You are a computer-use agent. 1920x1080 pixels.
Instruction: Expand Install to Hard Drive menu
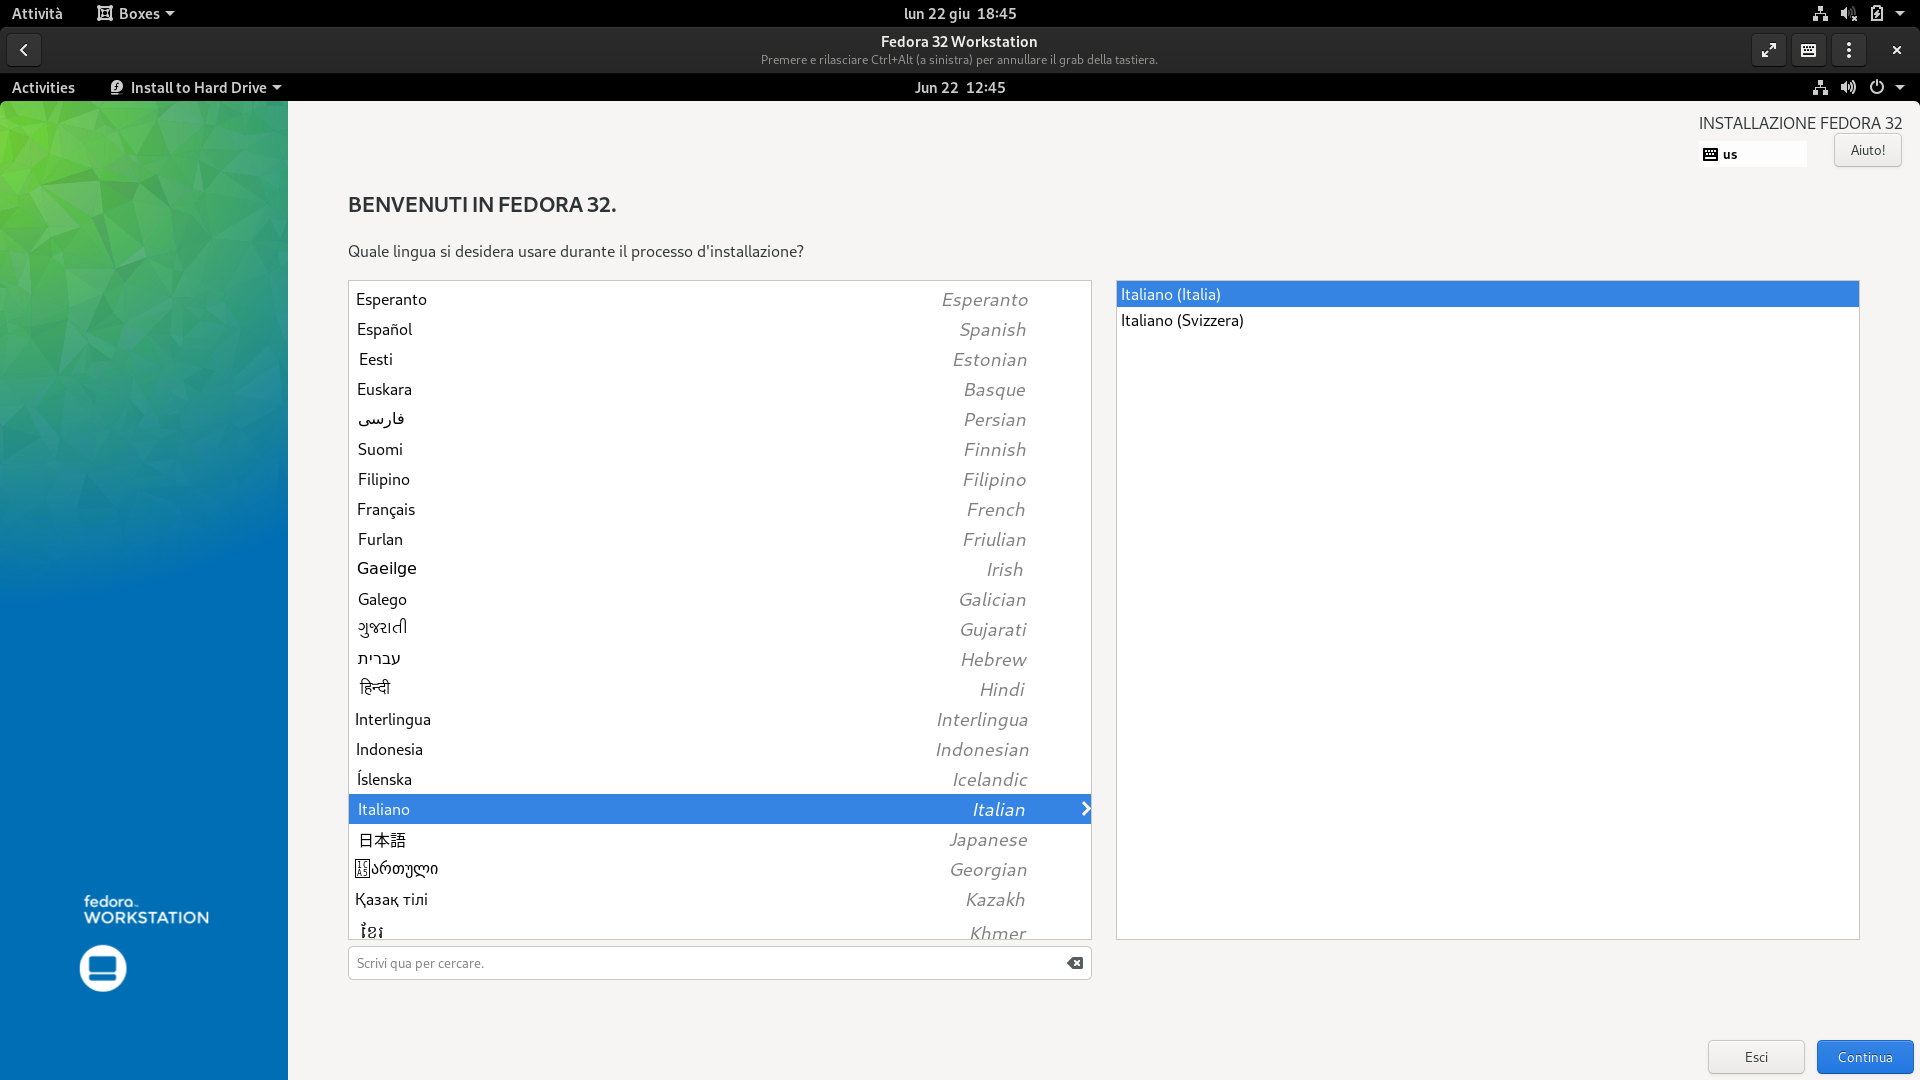click(196, 88)
